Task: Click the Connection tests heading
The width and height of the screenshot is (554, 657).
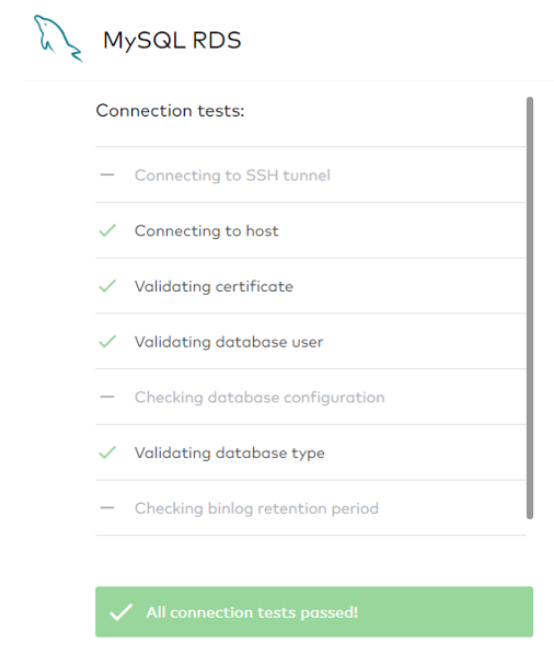Action: (x=170, y=111)
